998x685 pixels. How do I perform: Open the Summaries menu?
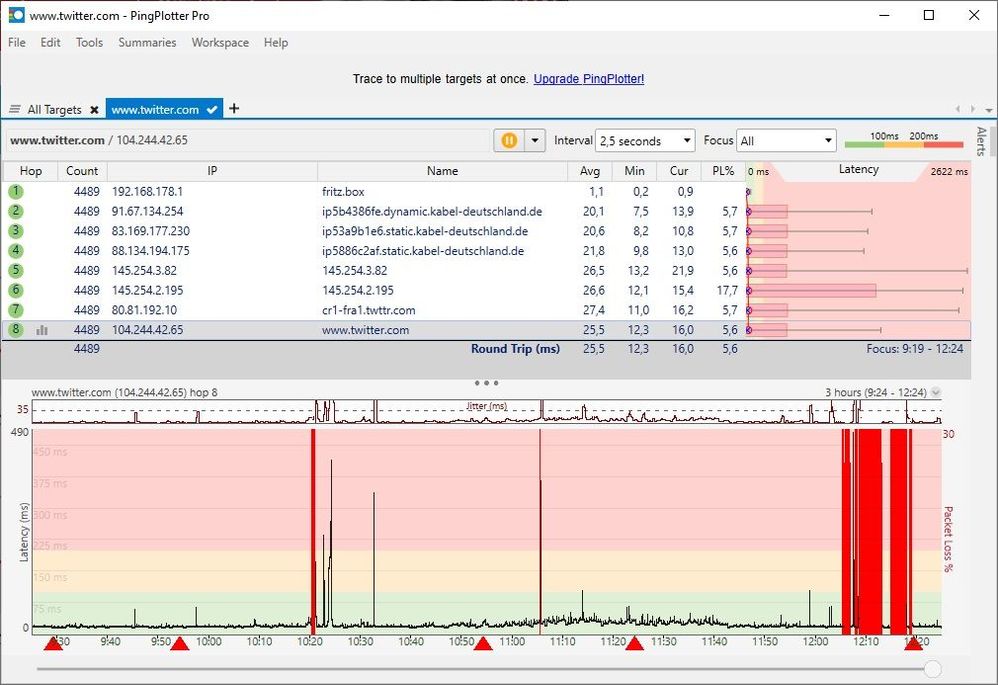click(x=147, y=42)
